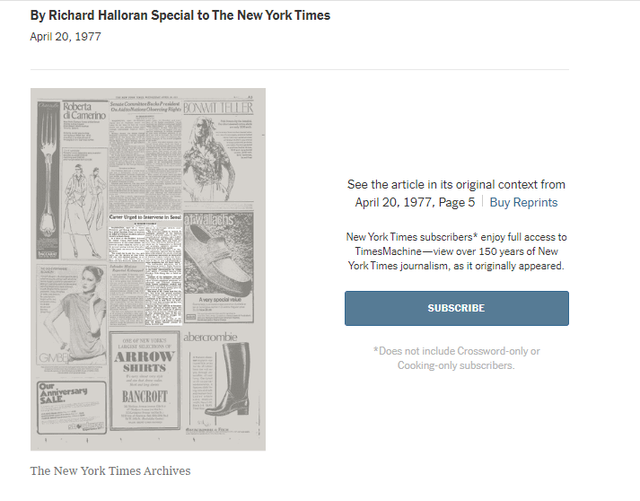Click the Gimbels model ad in scan
The width and height of the screenshot is (640, 501).
(72, 314)
